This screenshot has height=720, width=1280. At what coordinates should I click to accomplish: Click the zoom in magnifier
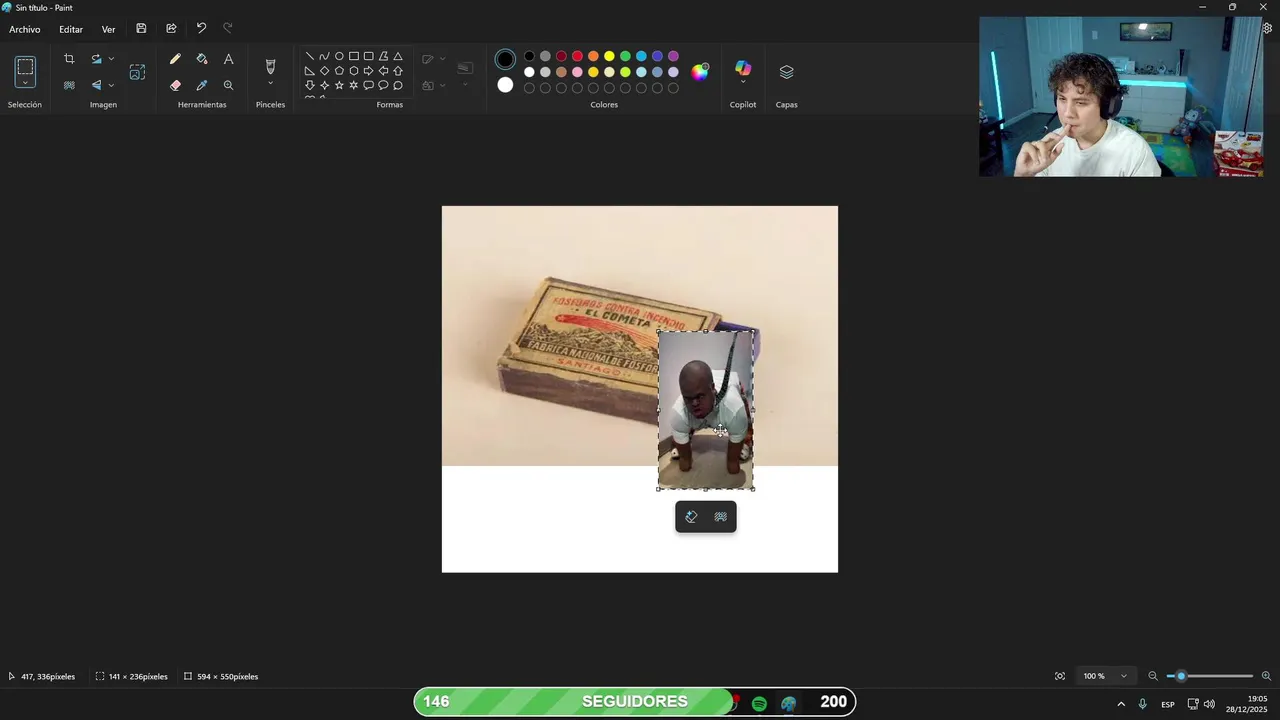1266,676
